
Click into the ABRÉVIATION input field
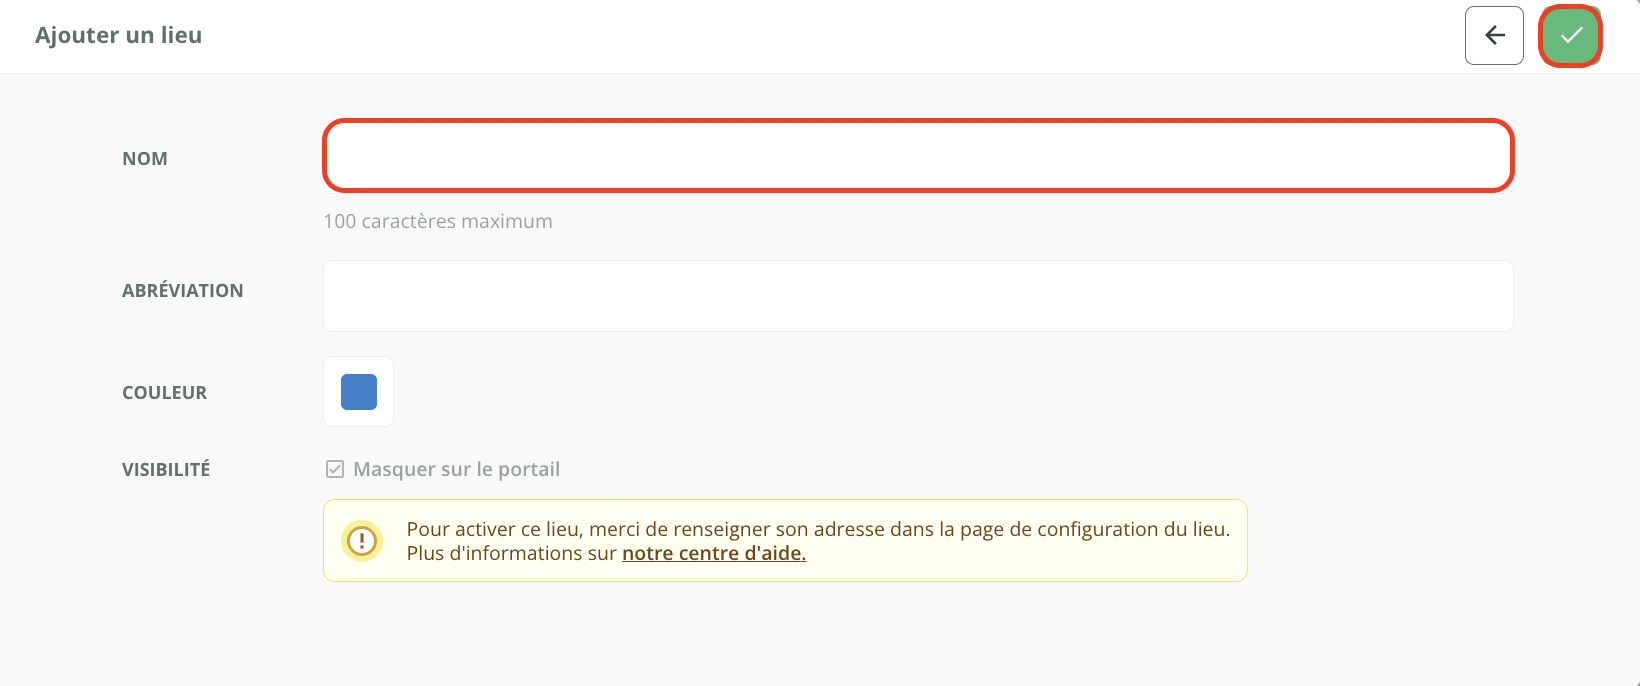(x=917, y=296)
